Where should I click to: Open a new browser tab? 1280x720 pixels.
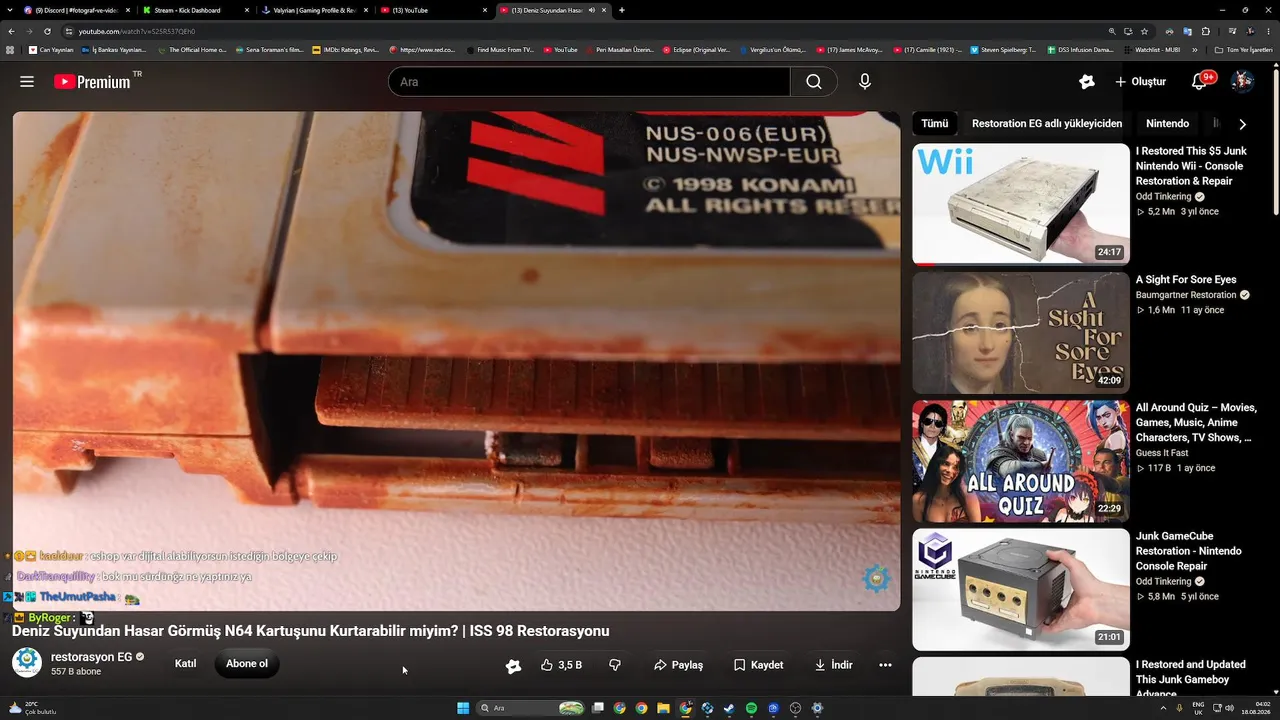point(622,10)
